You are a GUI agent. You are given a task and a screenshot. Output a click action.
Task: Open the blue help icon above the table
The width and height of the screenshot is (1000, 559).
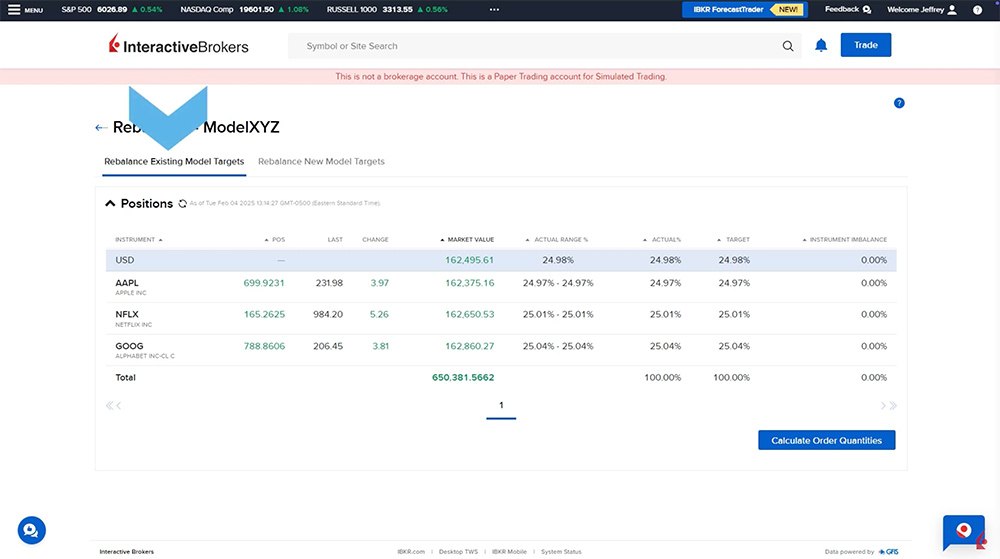tap(899, 103)
